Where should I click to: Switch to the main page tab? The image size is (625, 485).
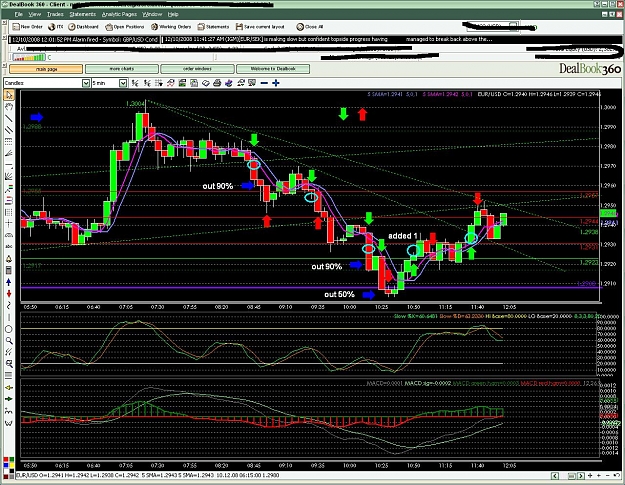pos(46,69)
